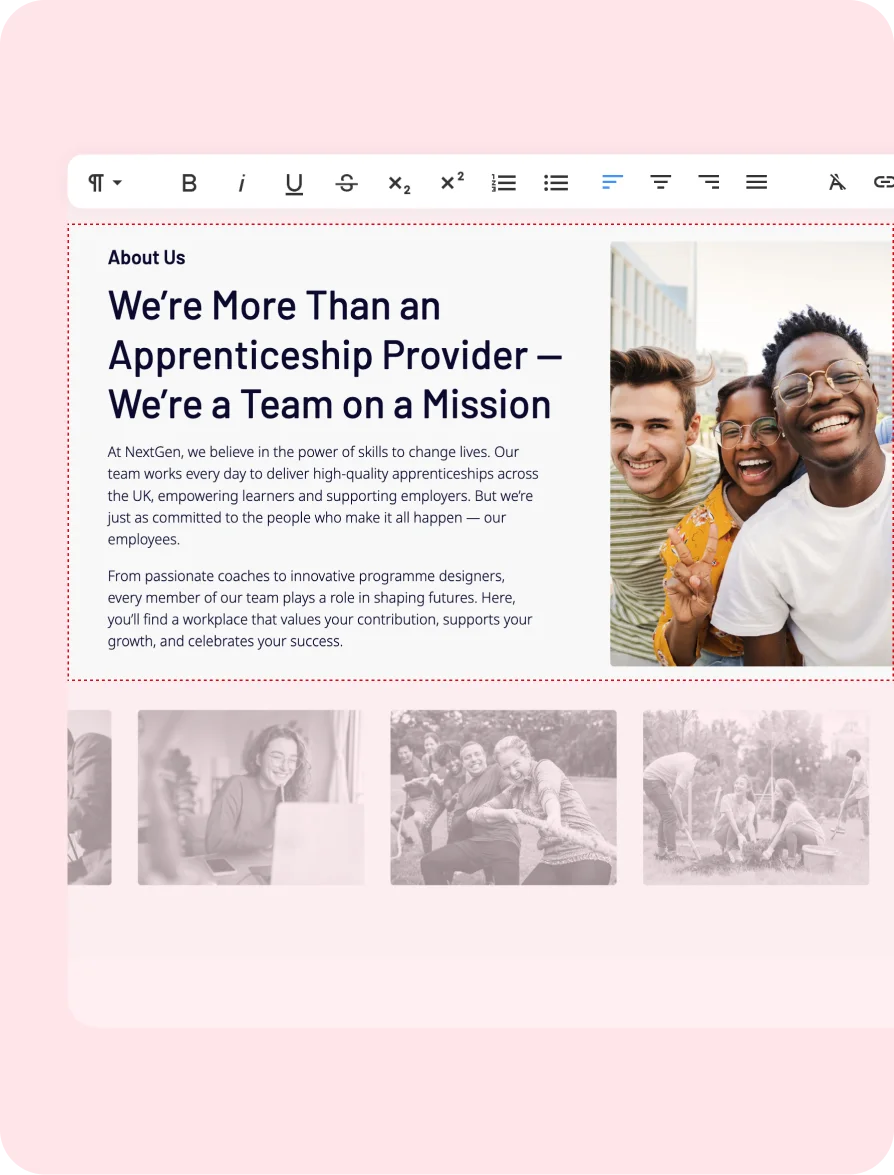Viewport: 894px width, 1175px height.
Task: Select center text alignment
Action: (660, 182)
